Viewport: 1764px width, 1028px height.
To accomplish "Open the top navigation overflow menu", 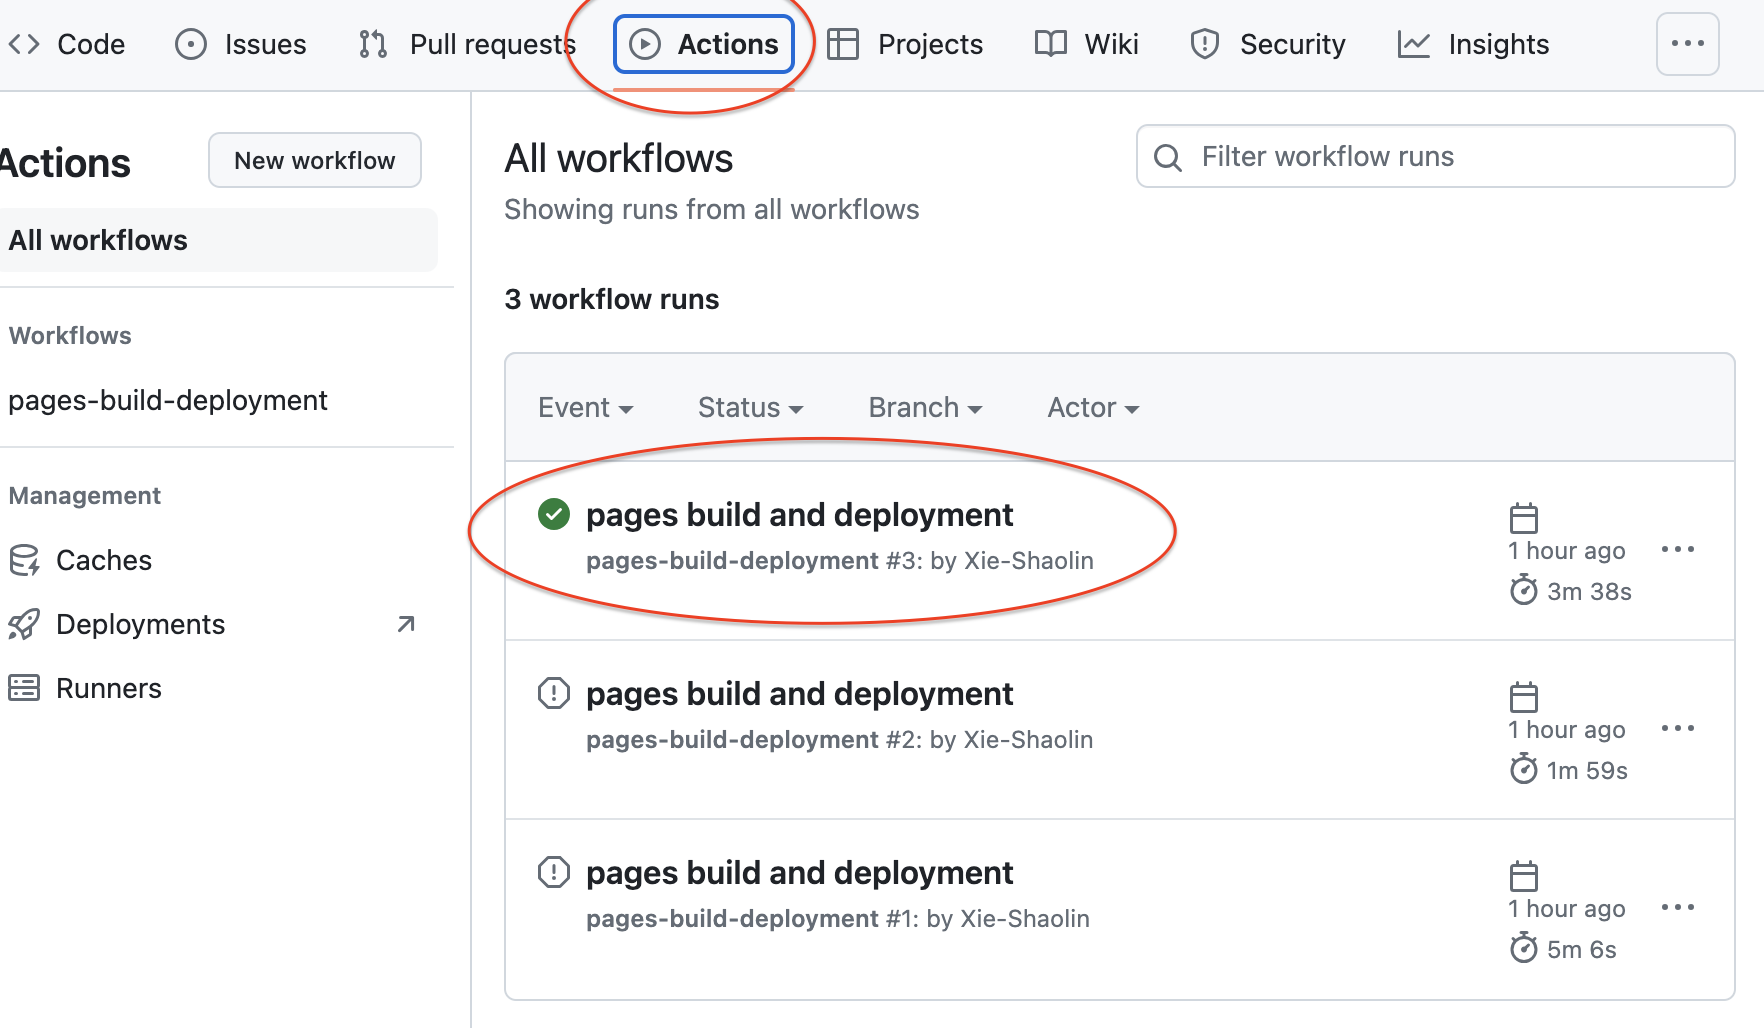I will click(1688, 44).
